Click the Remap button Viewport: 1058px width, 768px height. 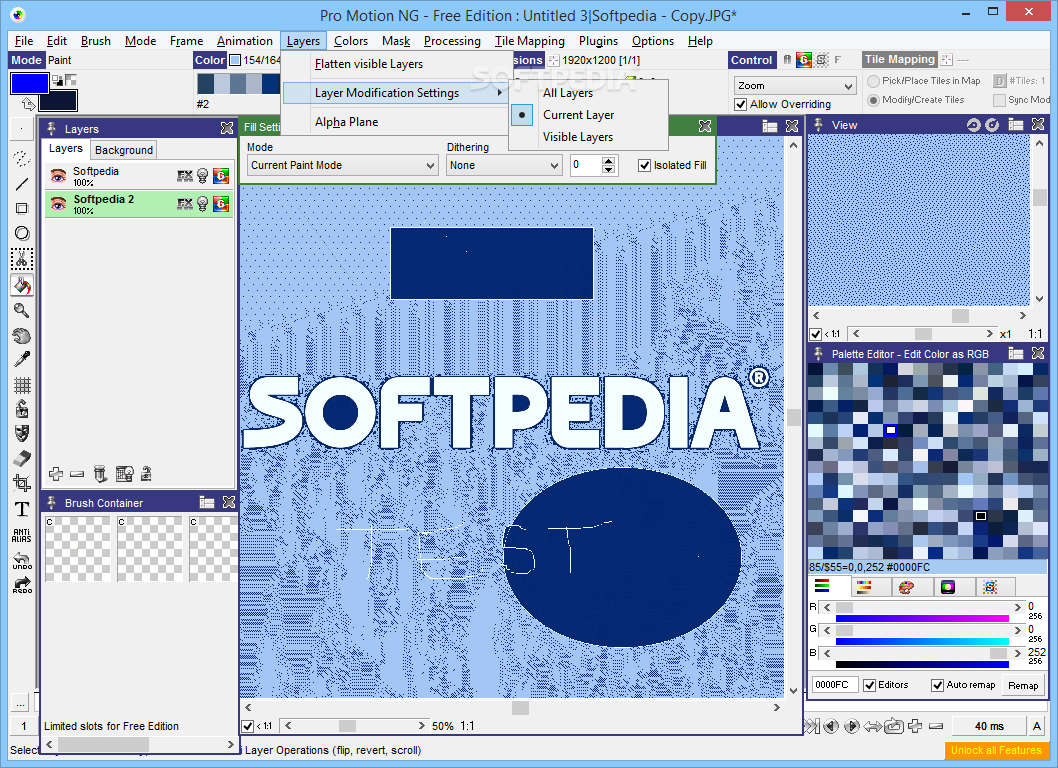point(1023,685)
